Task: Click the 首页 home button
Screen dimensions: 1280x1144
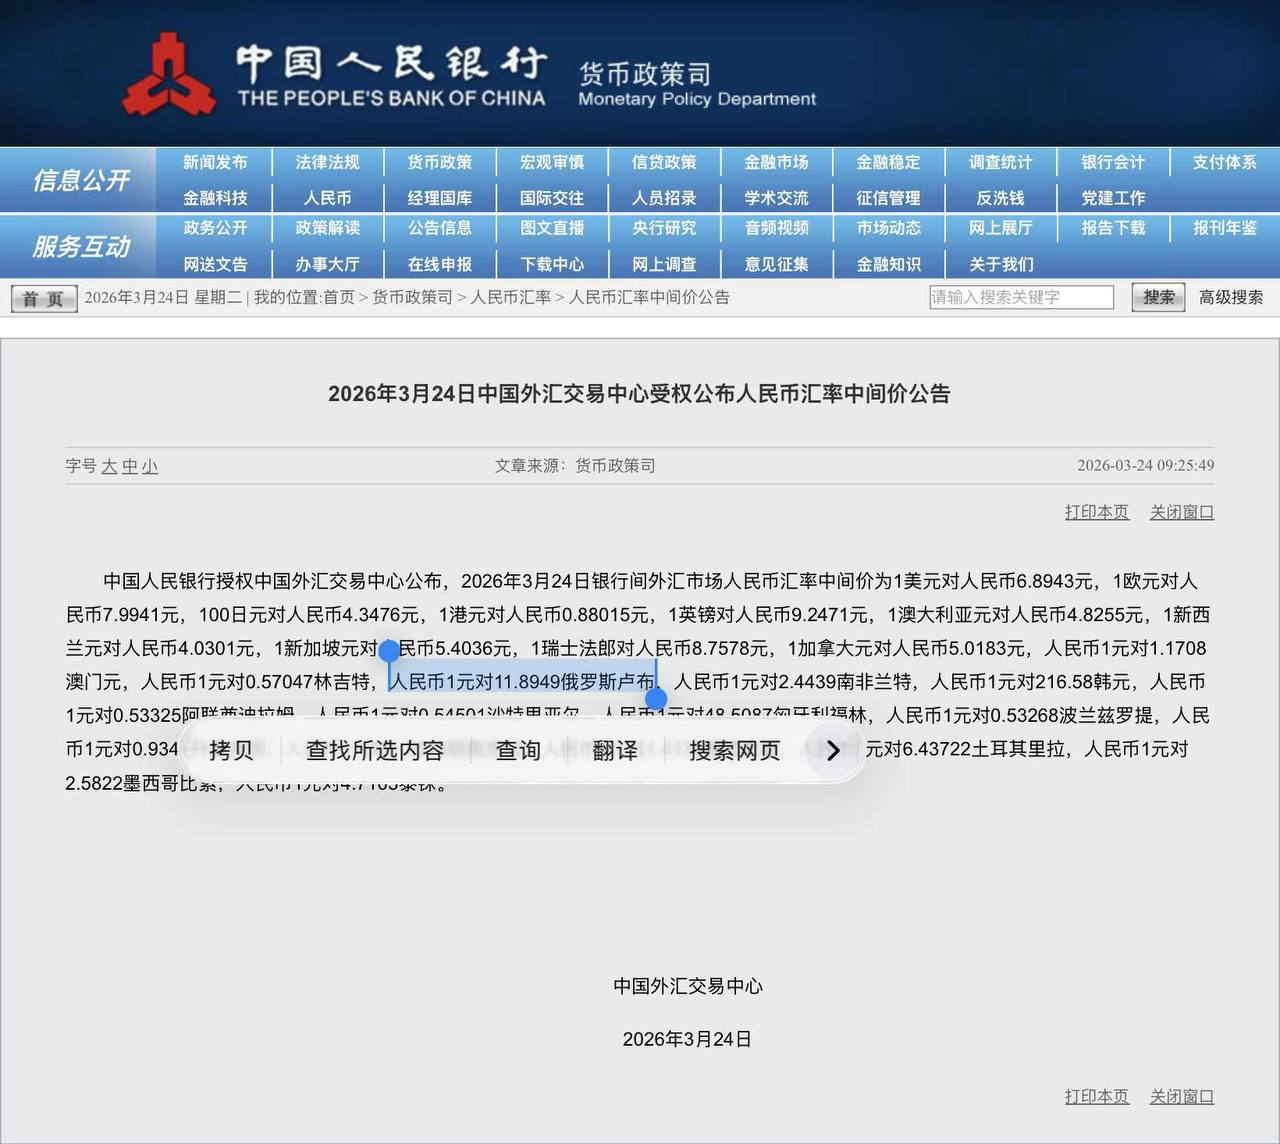Action: click(43, 298)
